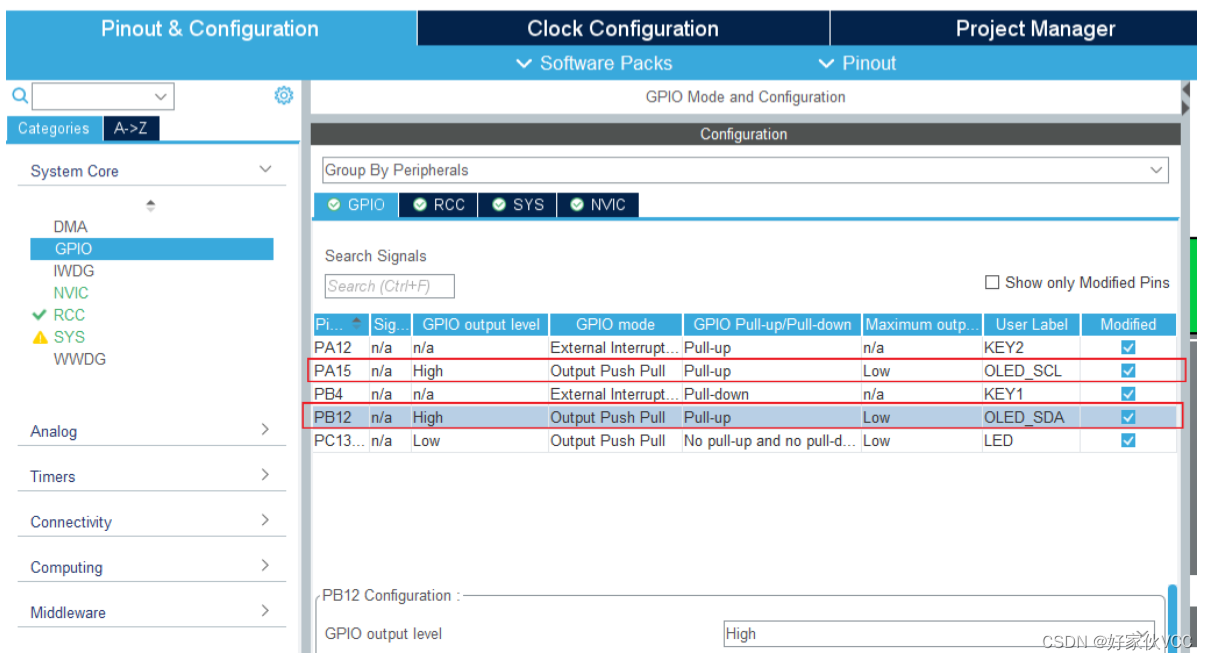Click the GPIO output level field showing High
The height and width of the screenshot is (660, 1208).
pyautogui.click(x=939, y=633)
